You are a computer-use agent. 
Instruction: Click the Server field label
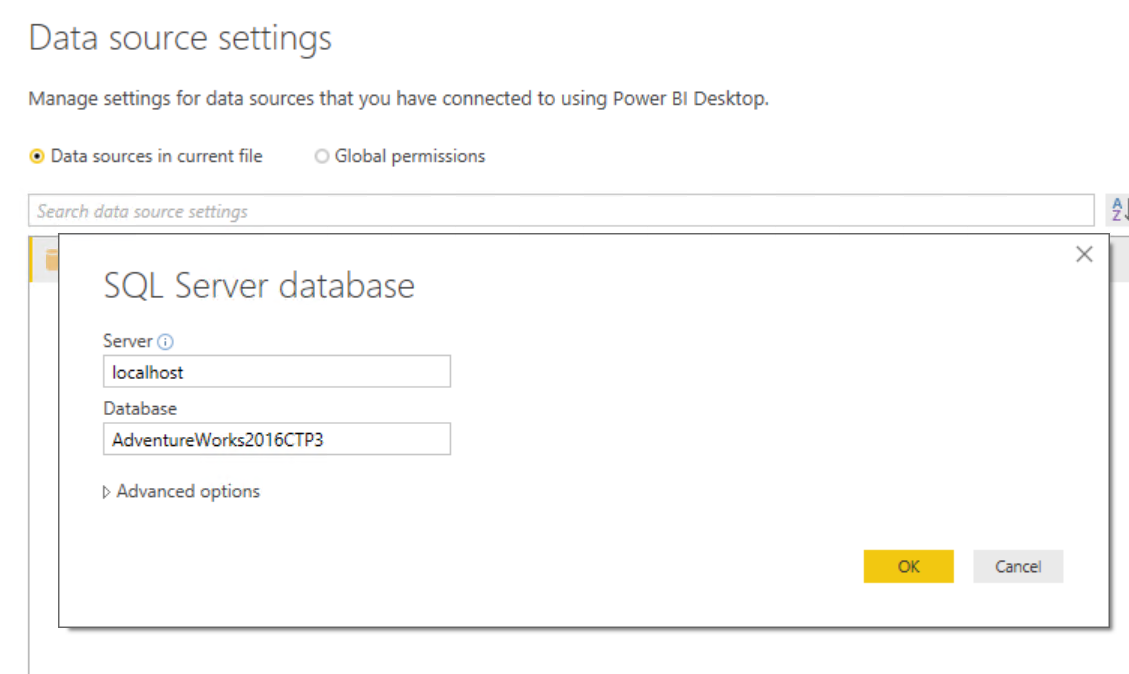(127, 341)
